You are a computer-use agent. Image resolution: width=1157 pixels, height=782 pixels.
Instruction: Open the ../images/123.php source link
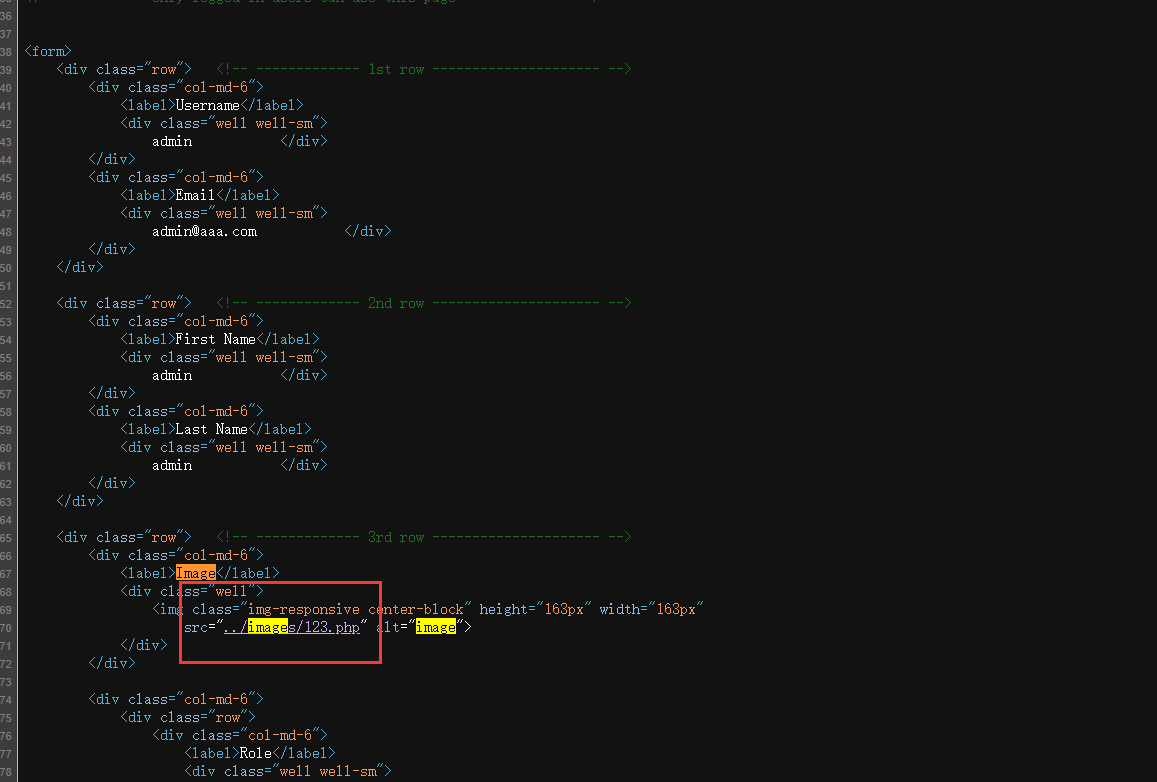pos(291,627)
